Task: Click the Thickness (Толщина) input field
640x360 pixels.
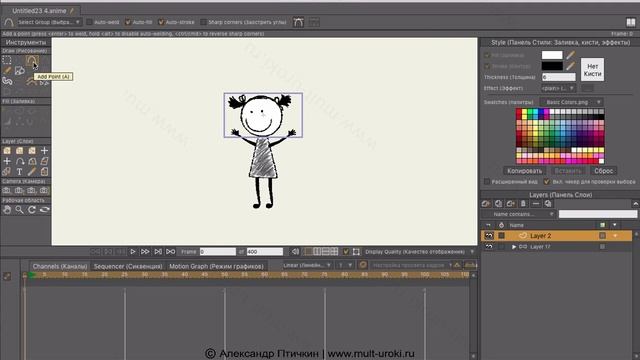Action: tap(558, 77)
